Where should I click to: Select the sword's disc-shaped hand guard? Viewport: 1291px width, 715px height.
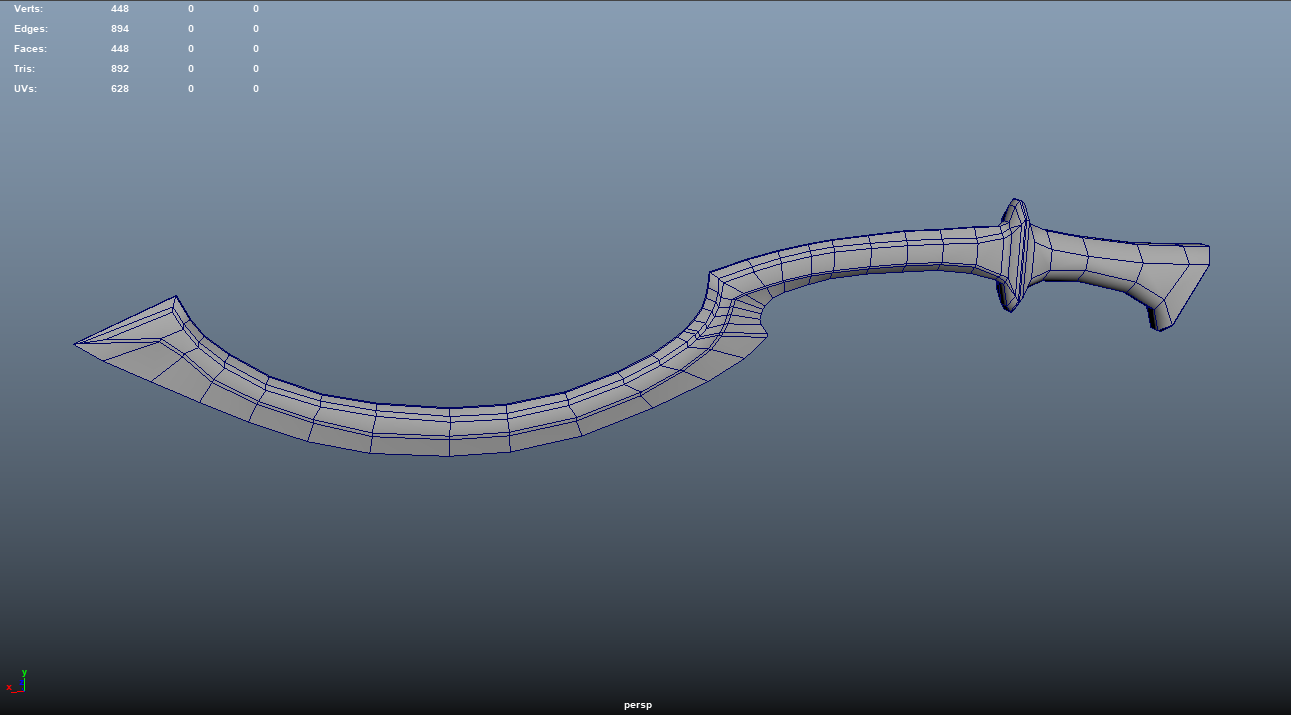(1015, 255)
